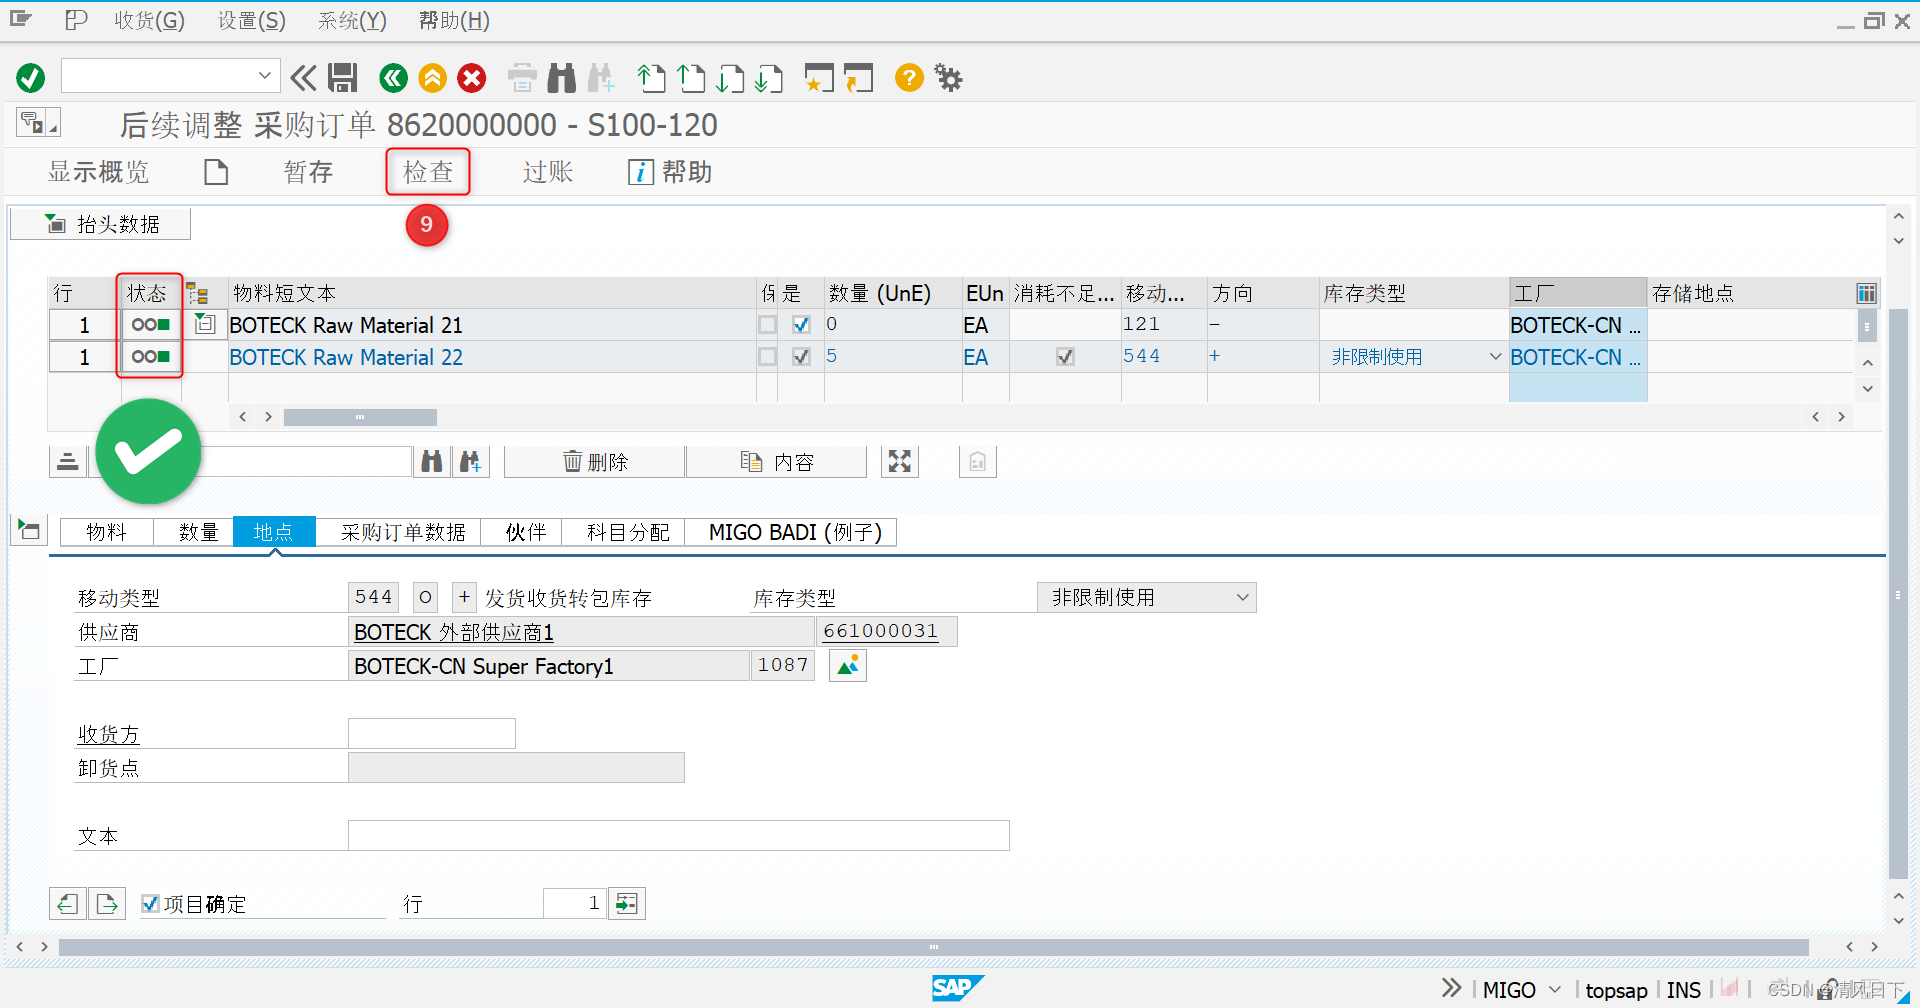Open MIGO transaction dropdown in status bar
This screenshot has height=1008, width=1920.
[x=1555, y=990]
